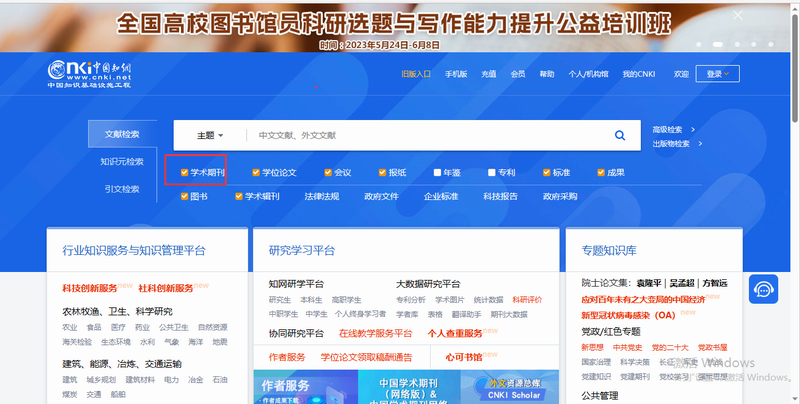Open 心可书馆 link

click(464, 357)
